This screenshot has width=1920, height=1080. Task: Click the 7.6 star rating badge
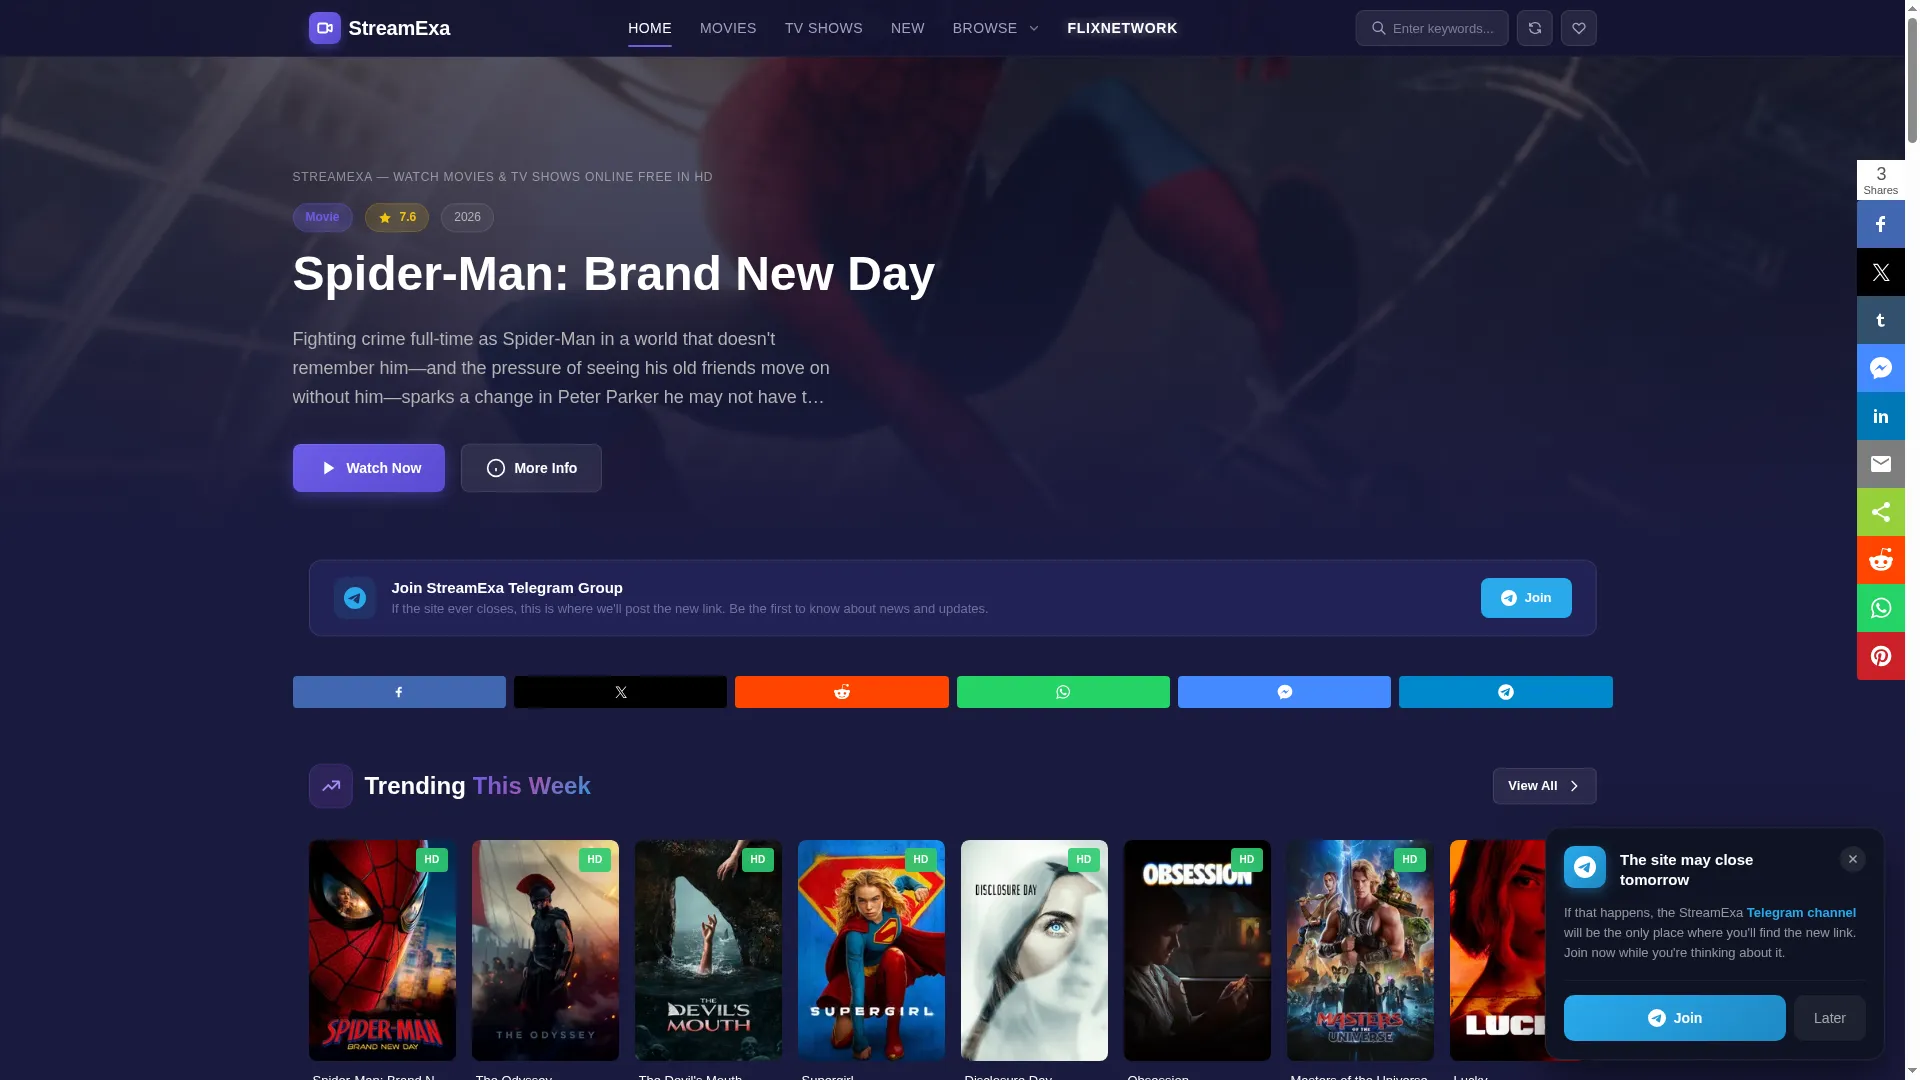point(397,217)
